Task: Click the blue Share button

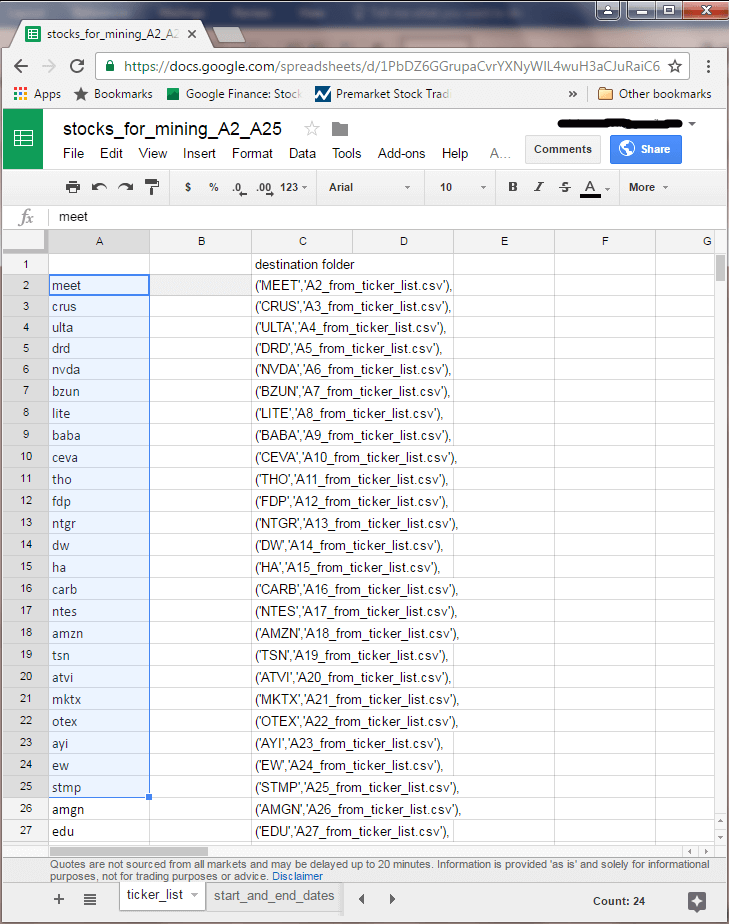Action: point(646,149)
